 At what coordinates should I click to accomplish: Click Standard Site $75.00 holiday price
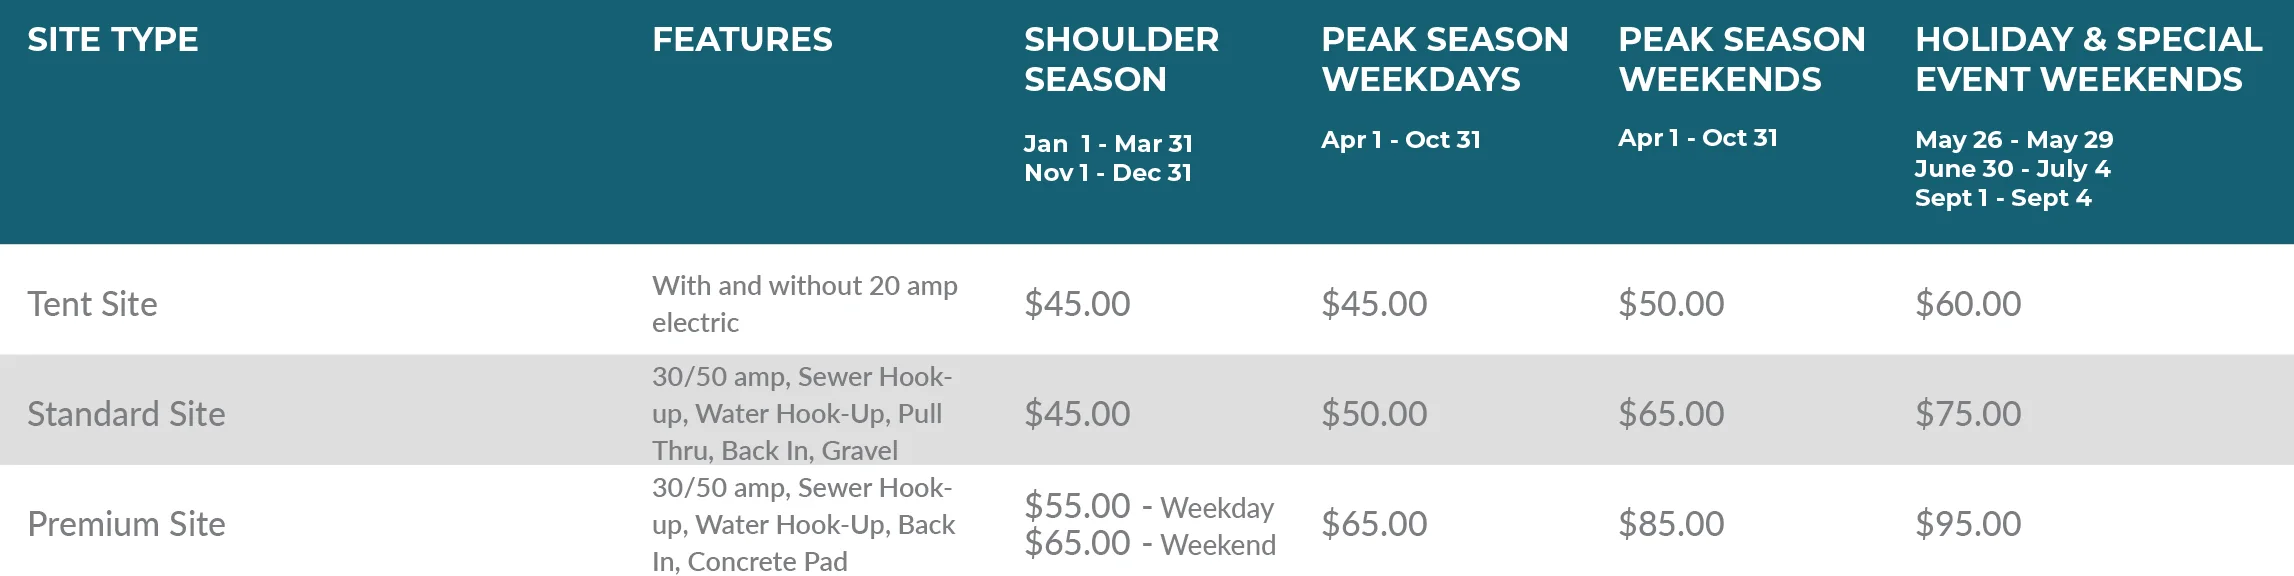click(1968, 414)
